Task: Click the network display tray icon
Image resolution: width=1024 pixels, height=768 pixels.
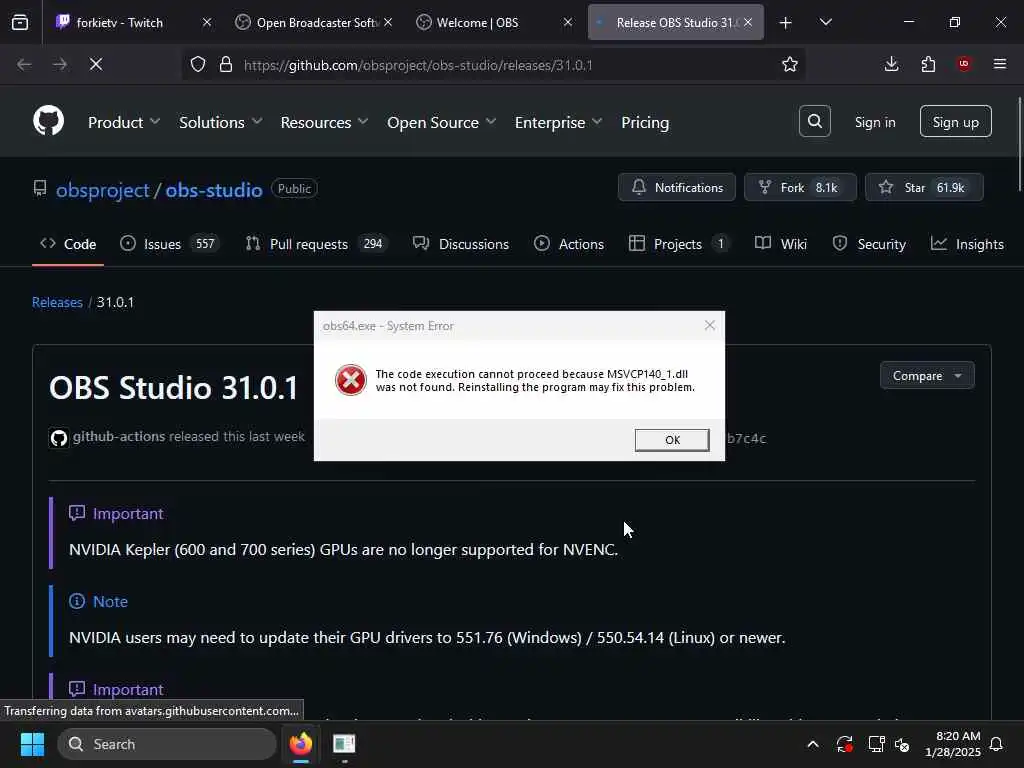Action: (x=876, y=744)
